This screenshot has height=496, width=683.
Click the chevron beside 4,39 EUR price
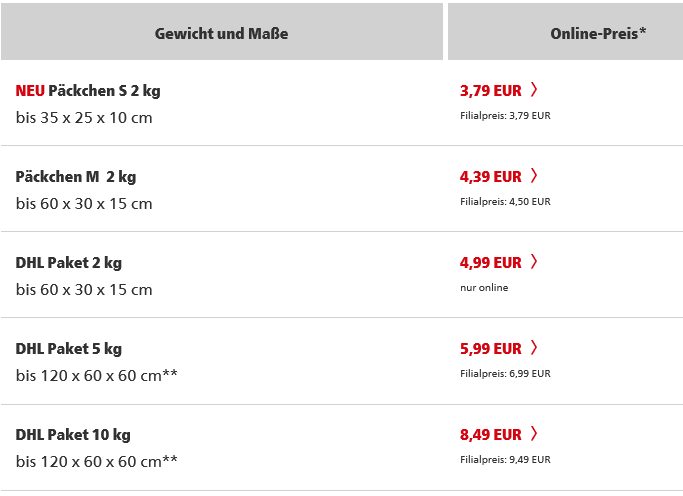[534, 175]
